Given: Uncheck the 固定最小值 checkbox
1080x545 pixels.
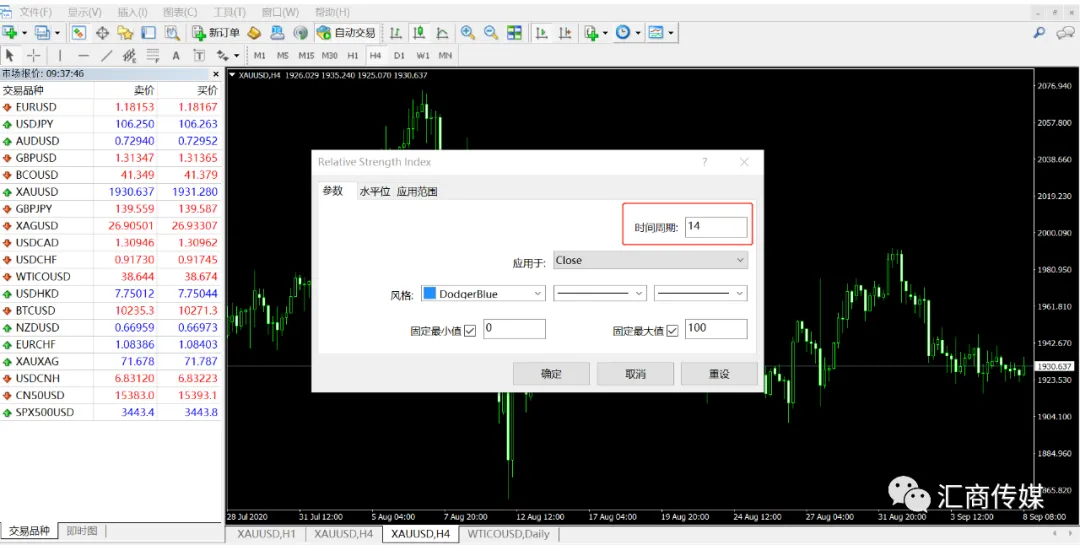Looking at the screenshot, I should (470, 331).
